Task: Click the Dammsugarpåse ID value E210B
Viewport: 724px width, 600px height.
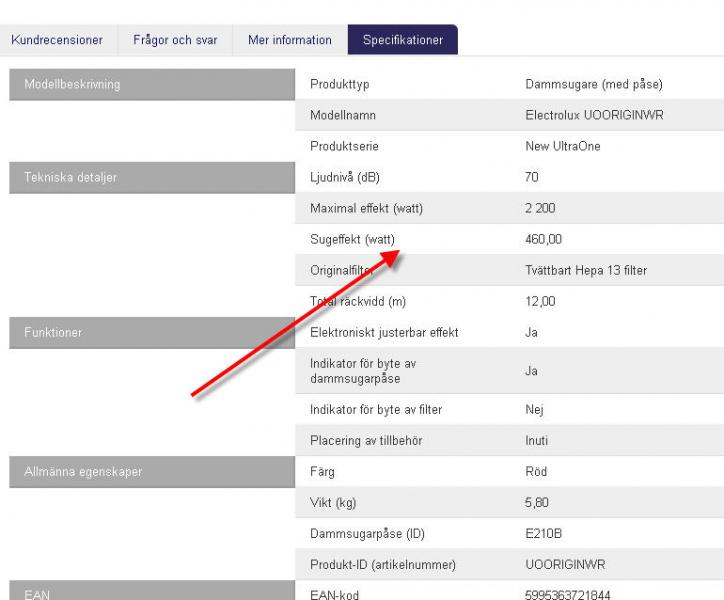Action: (x=543, y=534)
